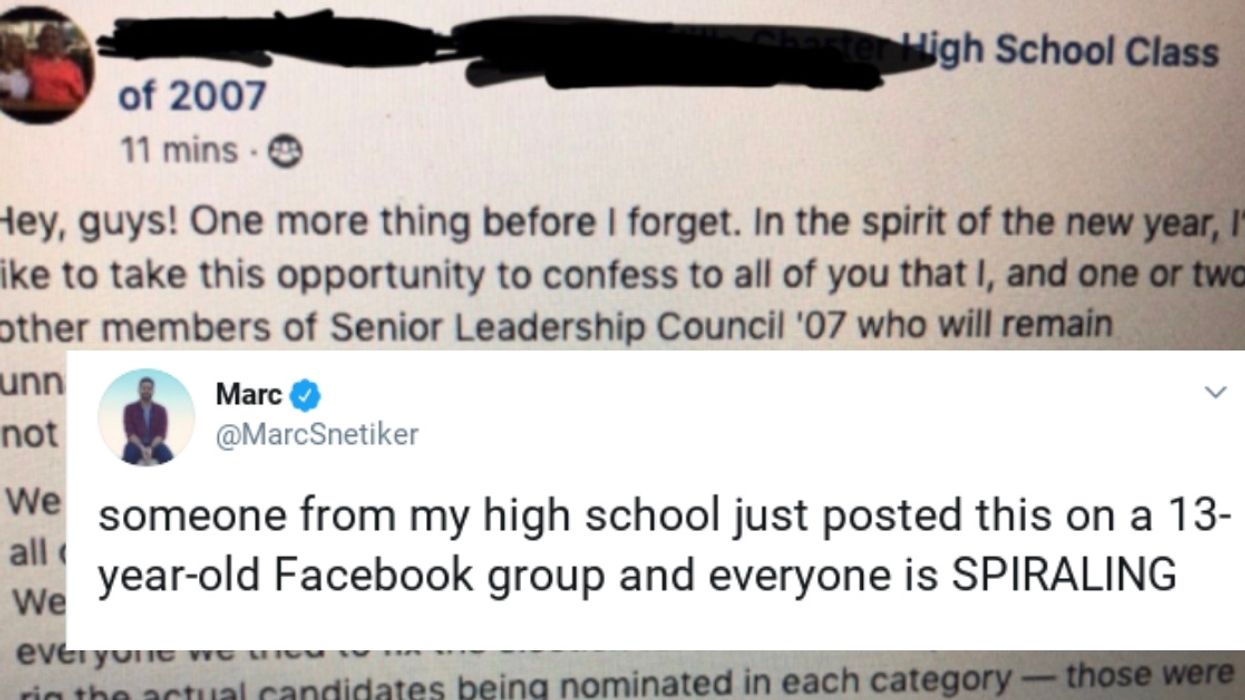The height and width of the screenshot is (700, 1245).
Task: Click the "of 2007" group title text
Action: 192,98
